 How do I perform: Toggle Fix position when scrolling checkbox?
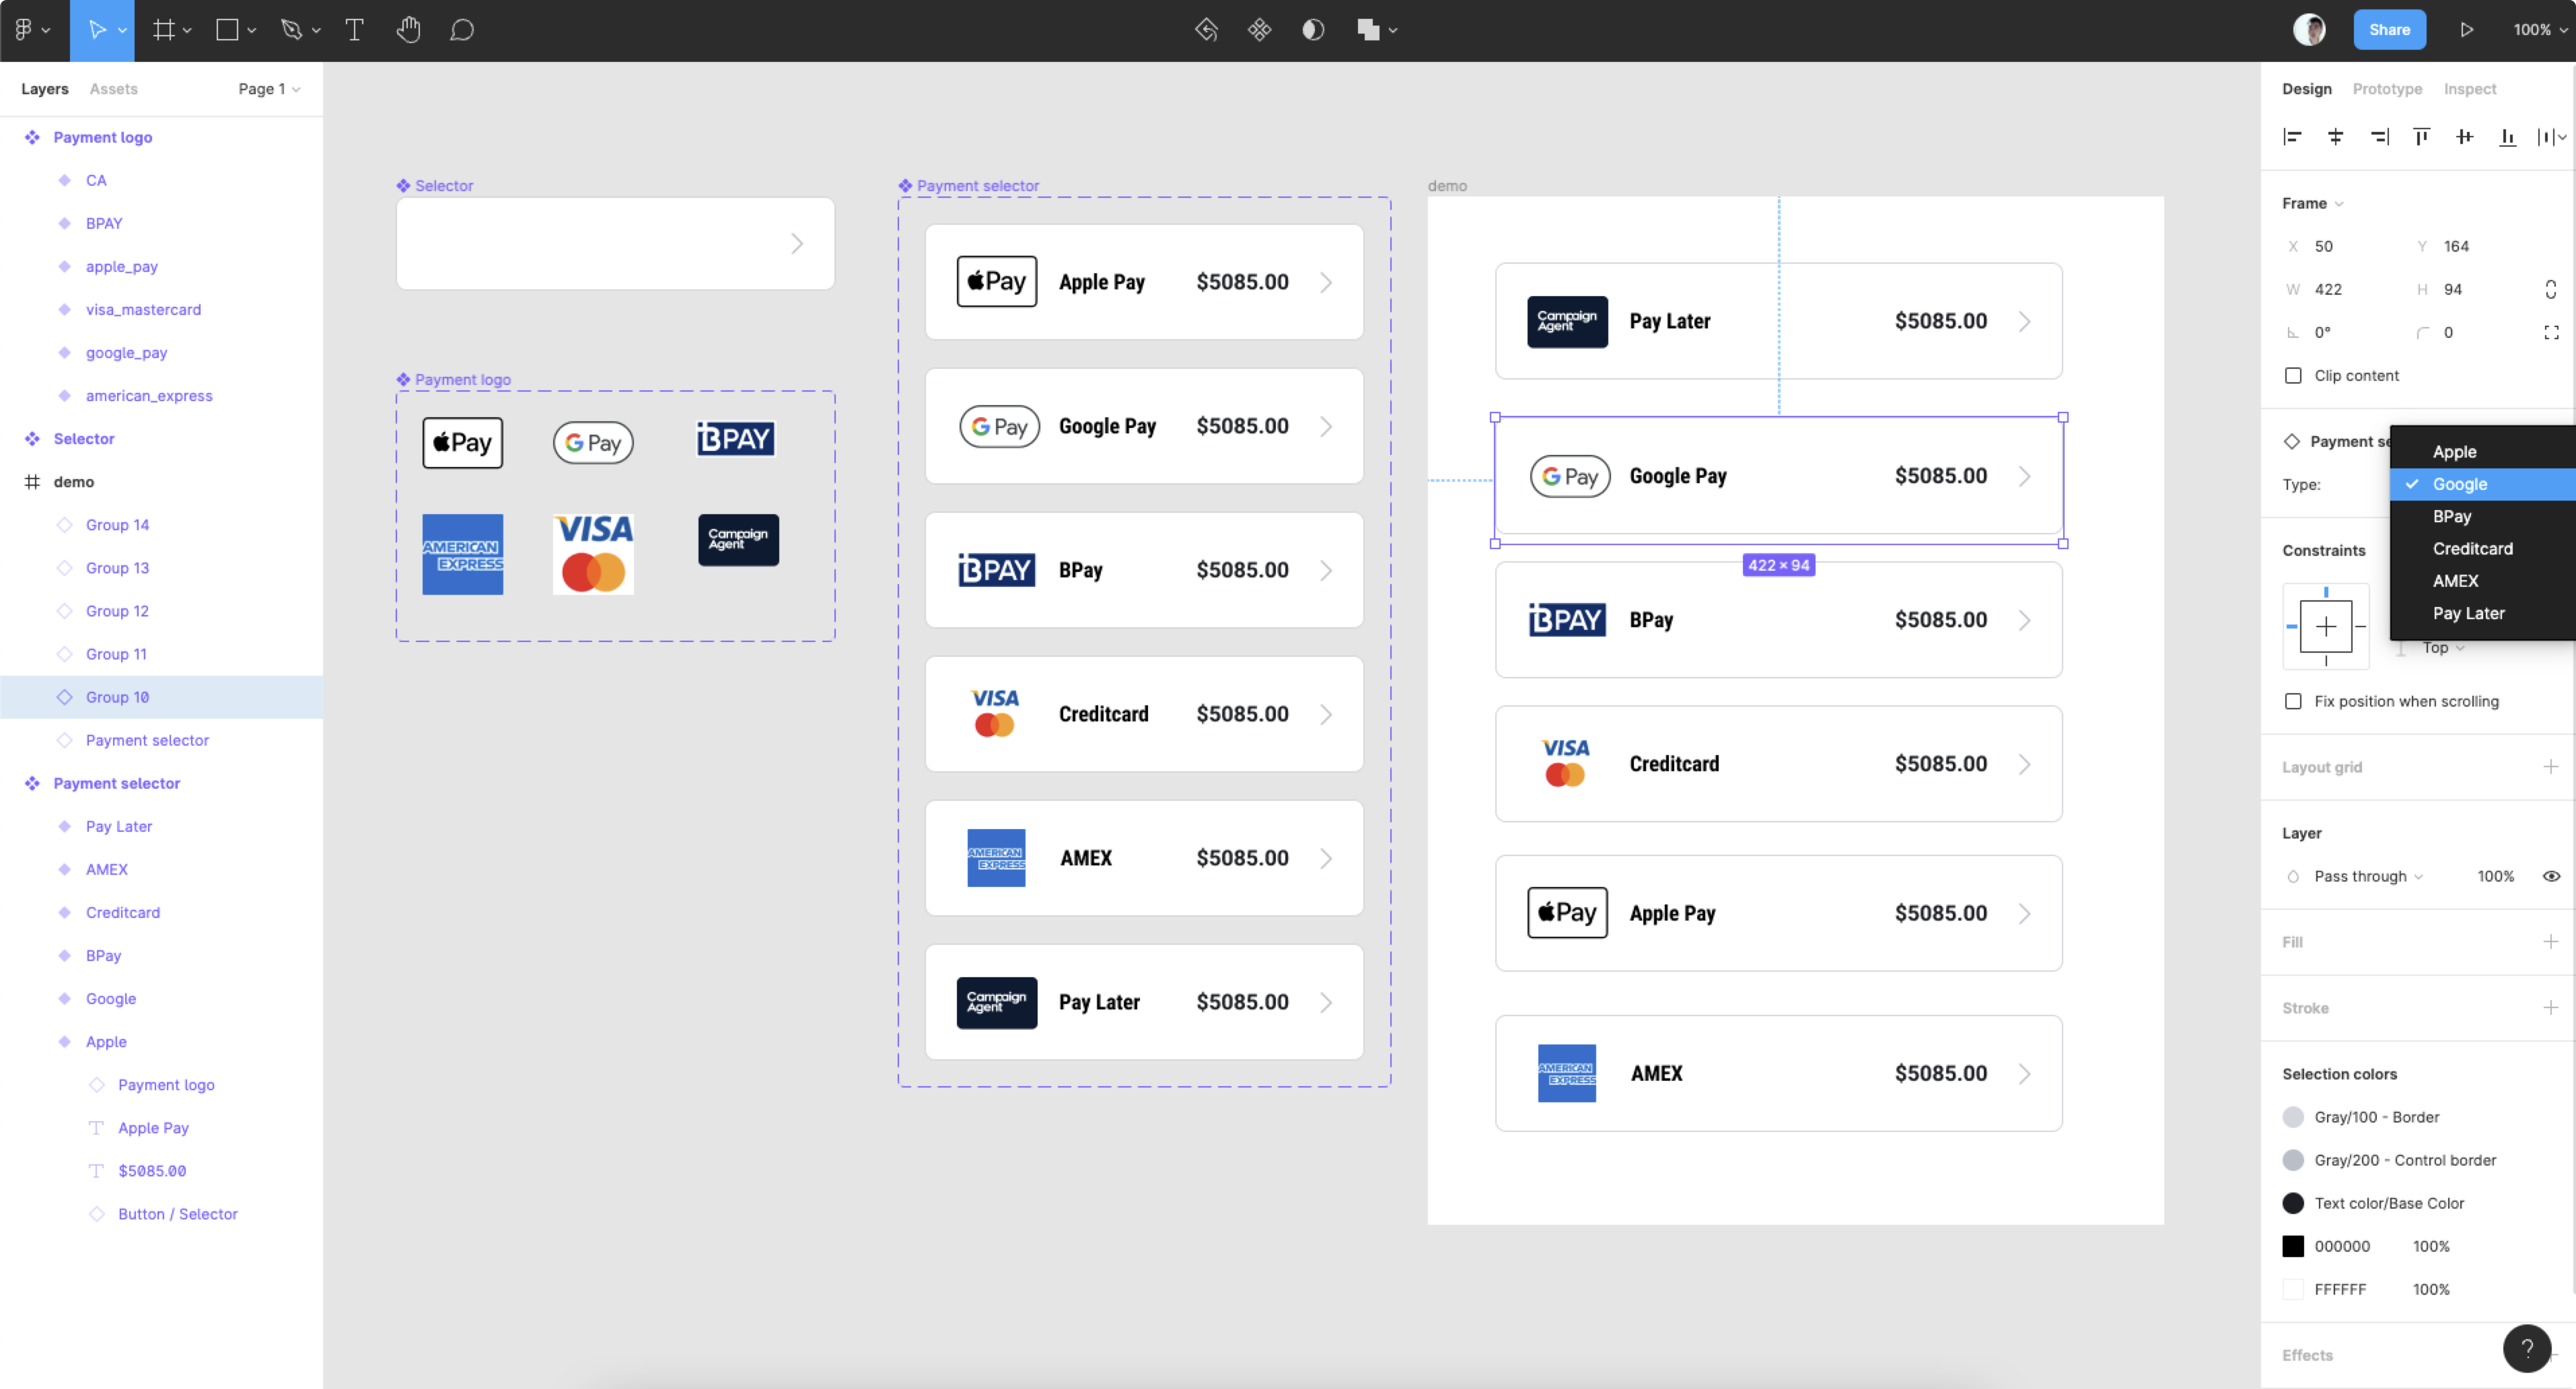pos(2293,702)
